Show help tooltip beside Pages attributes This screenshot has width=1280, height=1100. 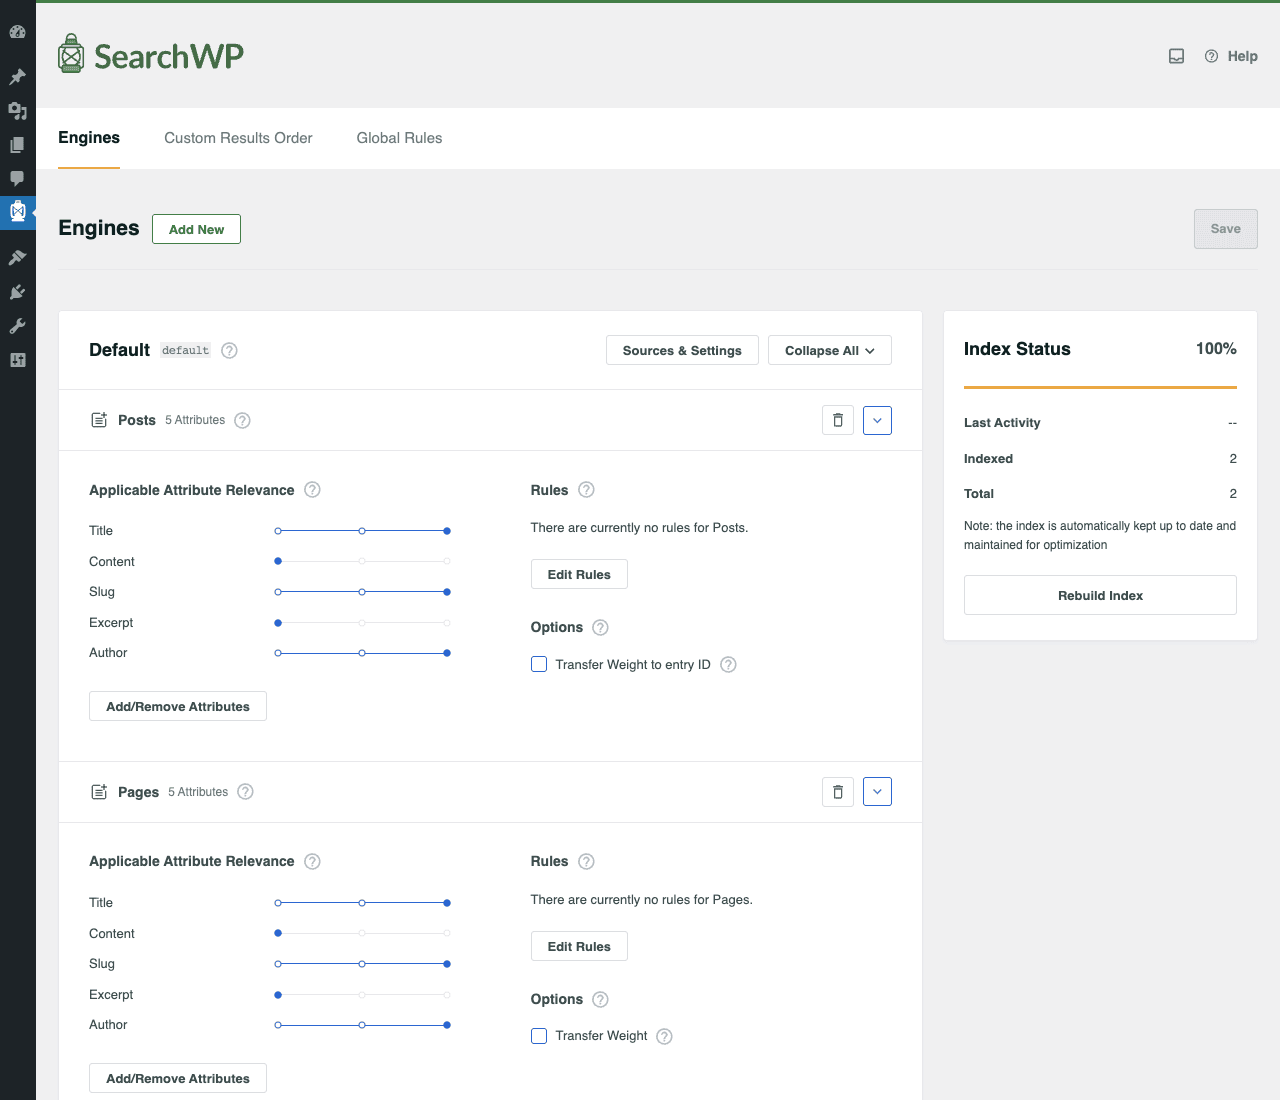pos(245,792)
